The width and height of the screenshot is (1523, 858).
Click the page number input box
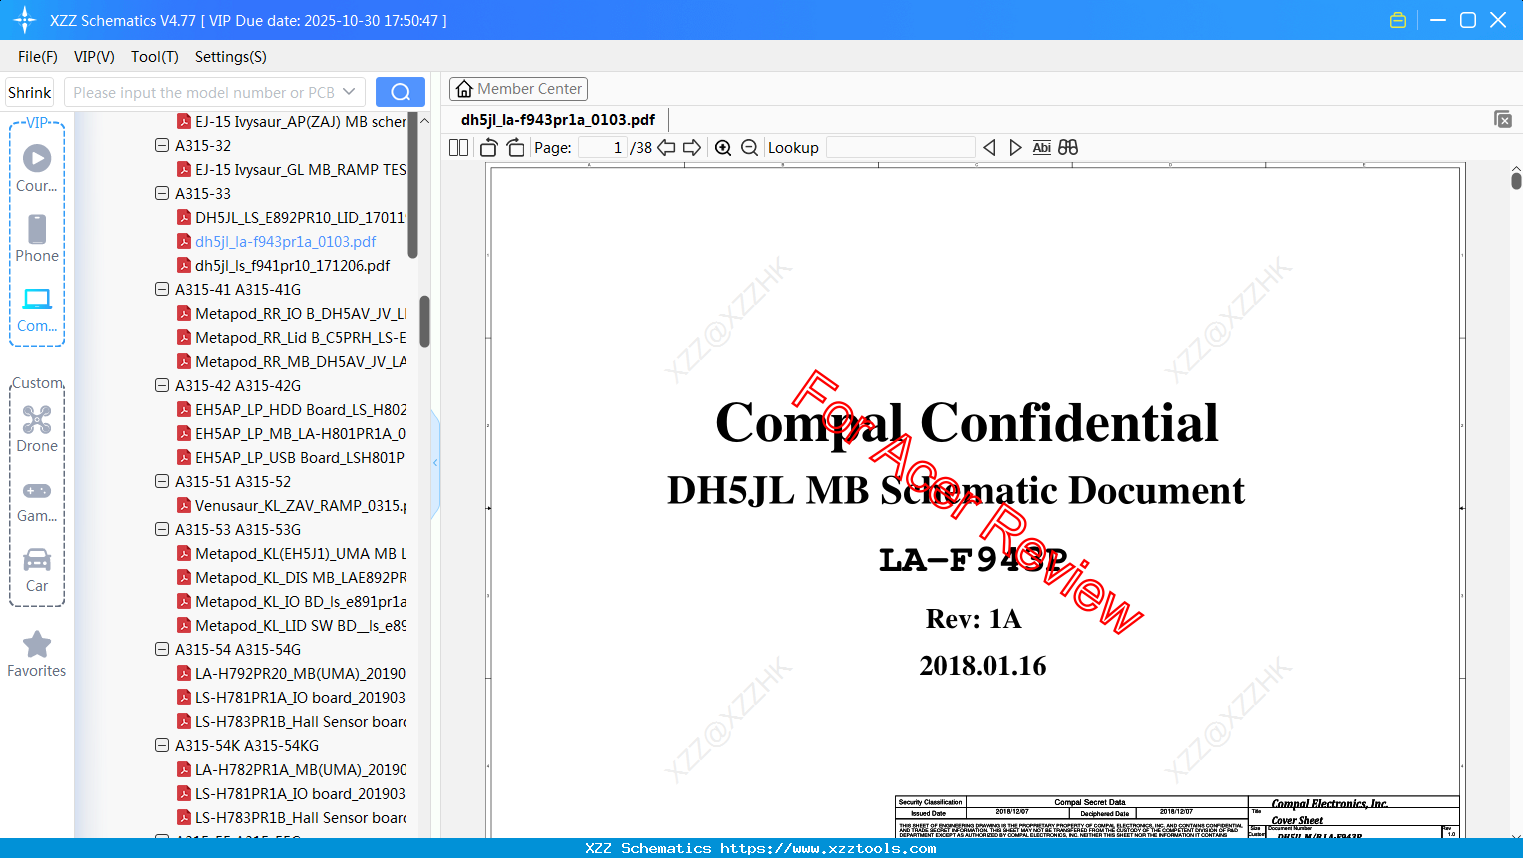[603, 148]
